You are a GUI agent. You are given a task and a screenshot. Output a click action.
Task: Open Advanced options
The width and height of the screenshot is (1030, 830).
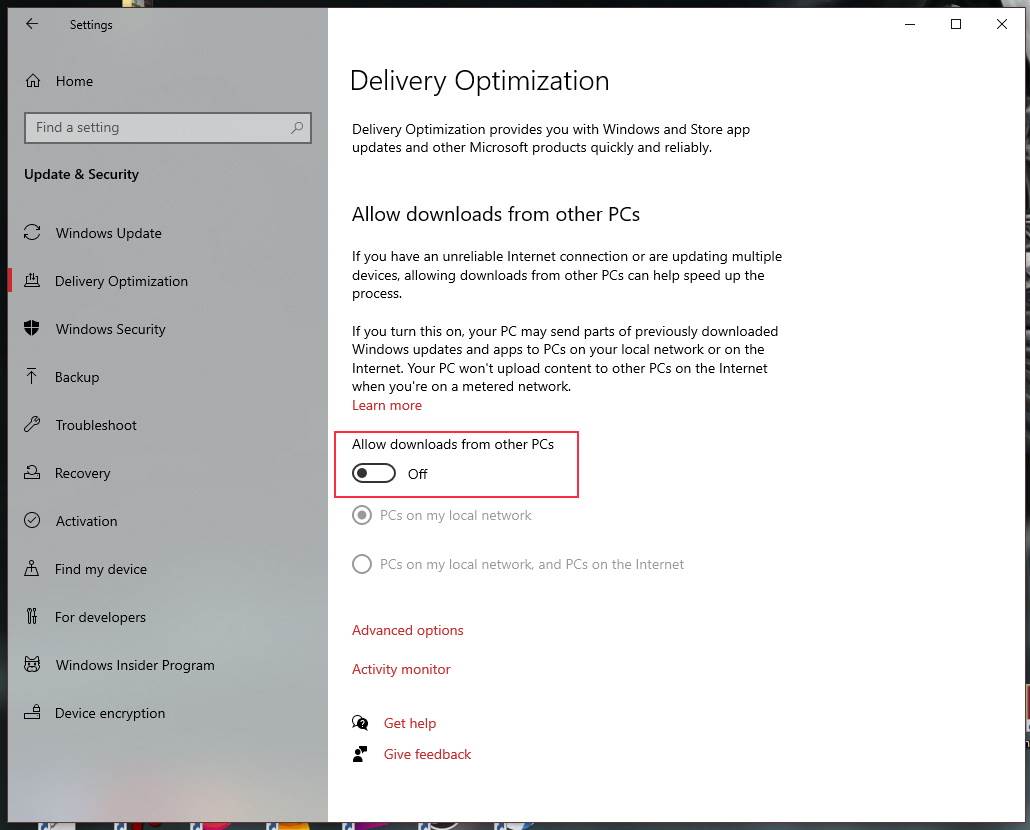point(407,630)
